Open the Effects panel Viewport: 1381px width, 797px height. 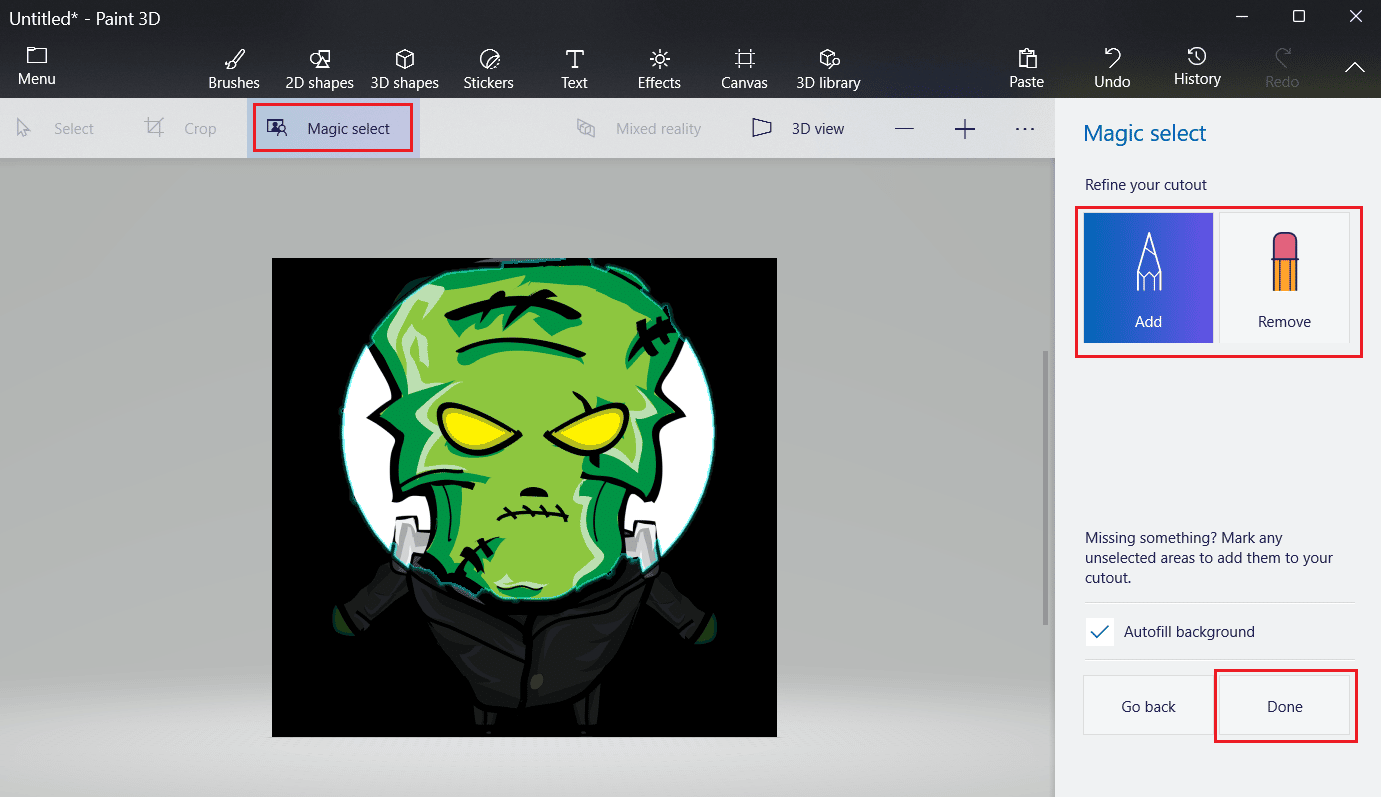coord(659,68)
